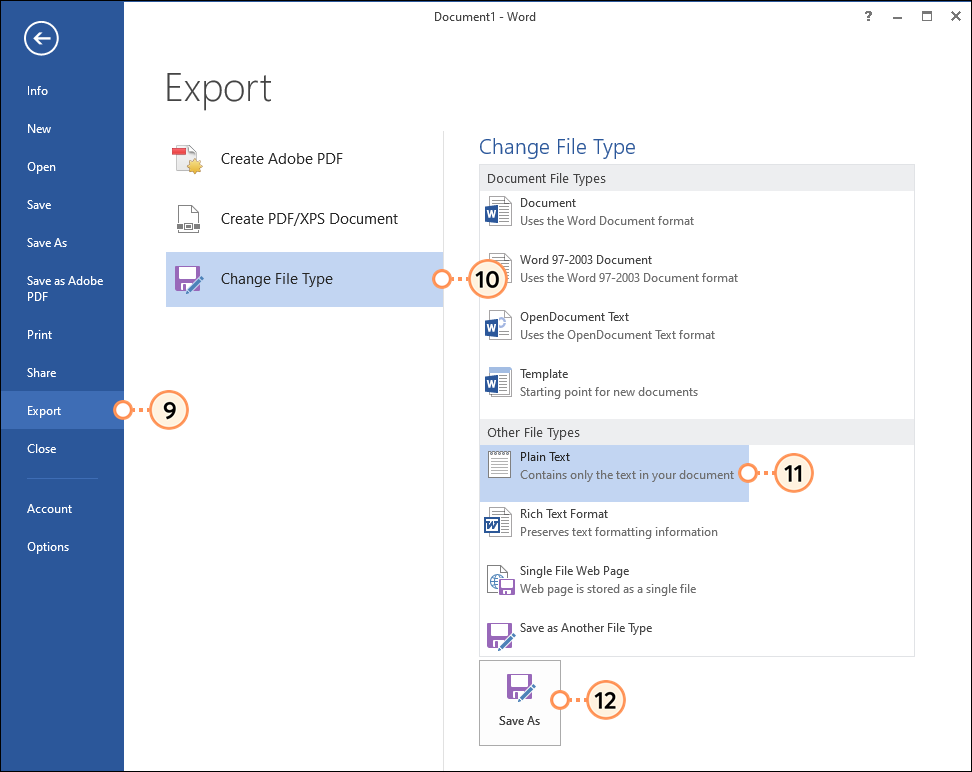Open the Account page

pyautogui.click(x=62, y=508)
